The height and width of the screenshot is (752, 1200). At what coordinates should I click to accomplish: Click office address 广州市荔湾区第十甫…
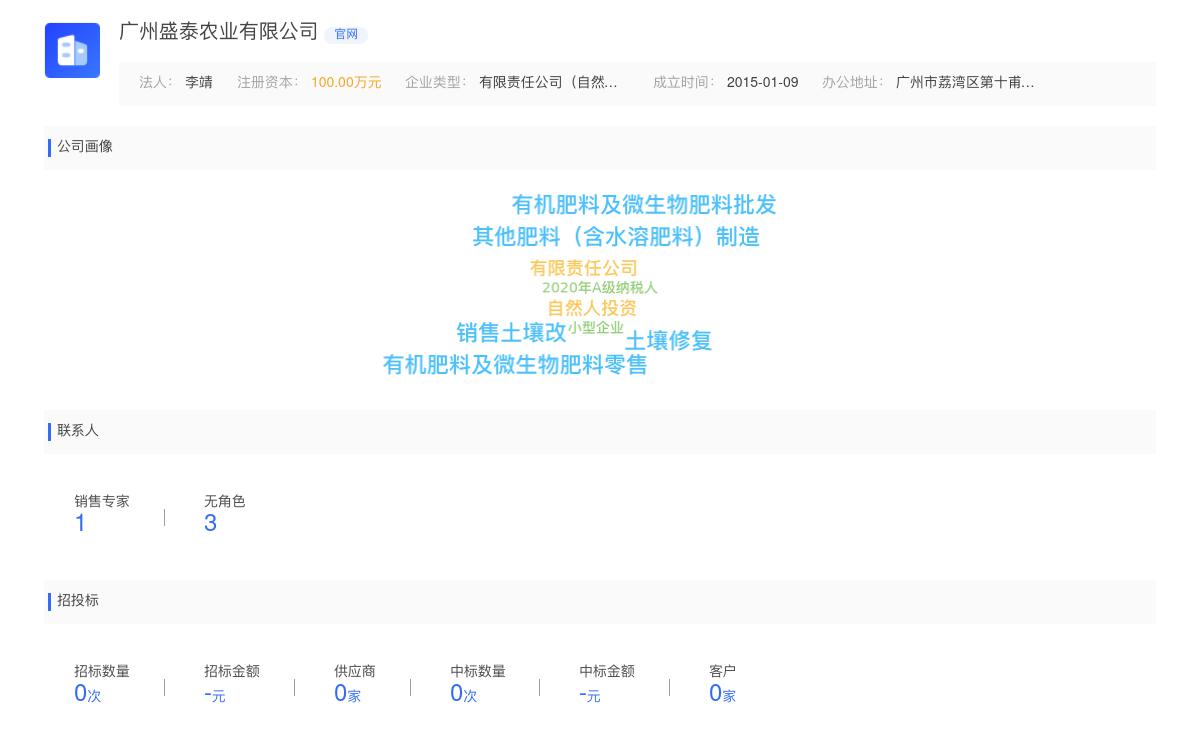[x=965, y=83]
